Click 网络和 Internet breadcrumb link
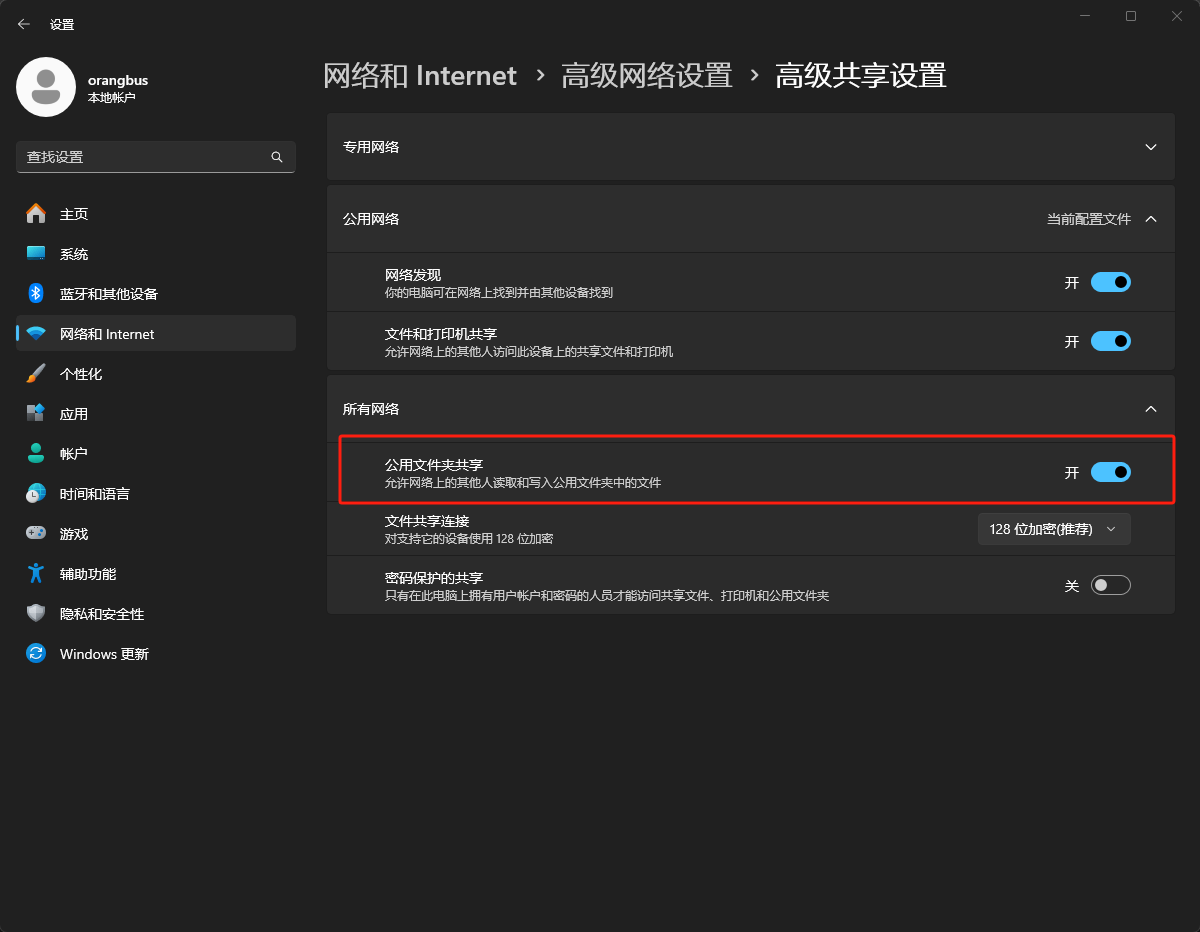 click(420, 76)
